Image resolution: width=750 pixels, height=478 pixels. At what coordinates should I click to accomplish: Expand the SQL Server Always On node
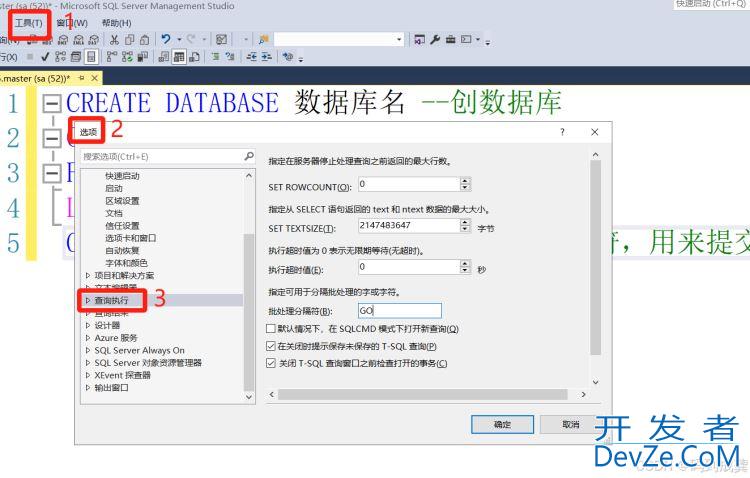click(88, 350)
